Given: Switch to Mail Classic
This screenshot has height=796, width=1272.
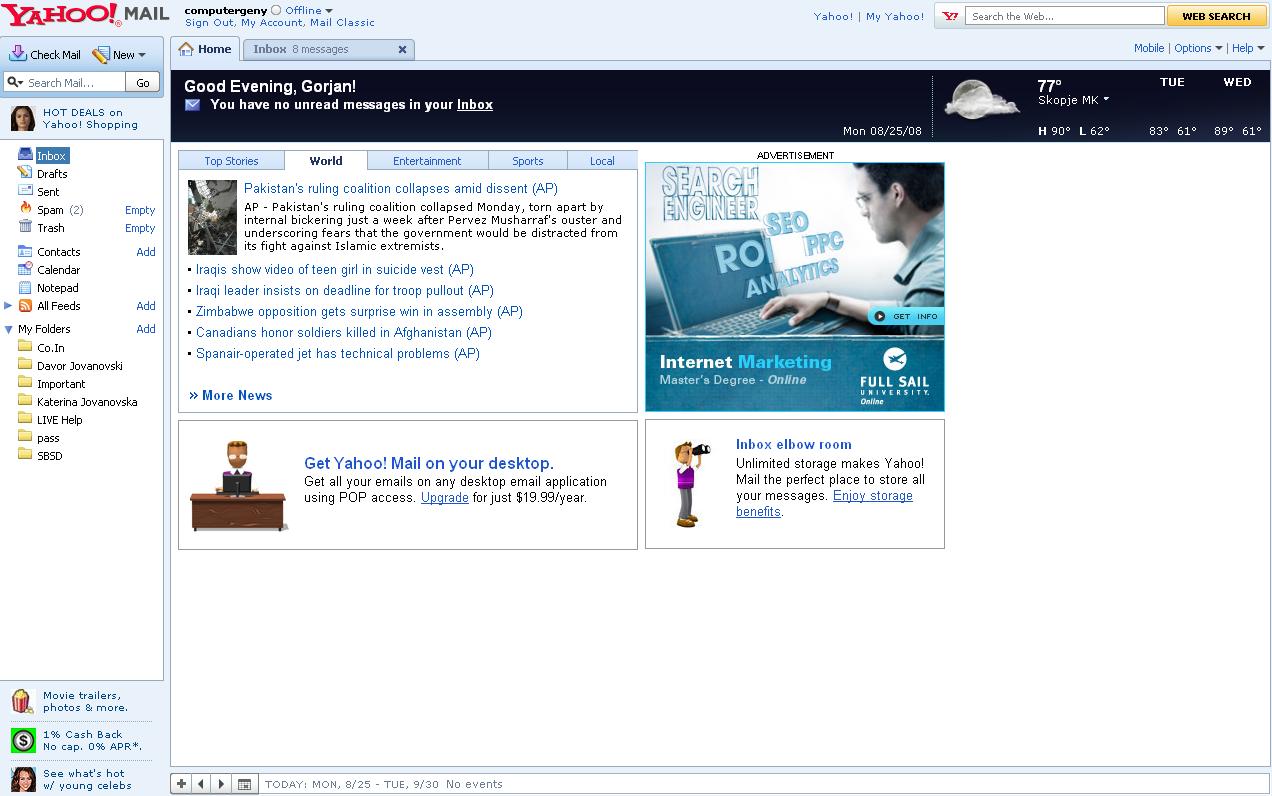Looking at the screenshot, I should pos(342,22).
